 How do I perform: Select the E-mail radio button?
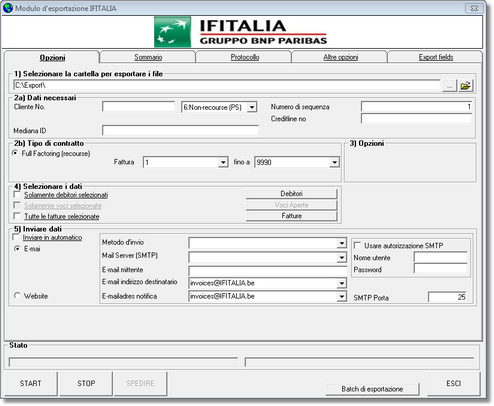[x=17, y=249]
